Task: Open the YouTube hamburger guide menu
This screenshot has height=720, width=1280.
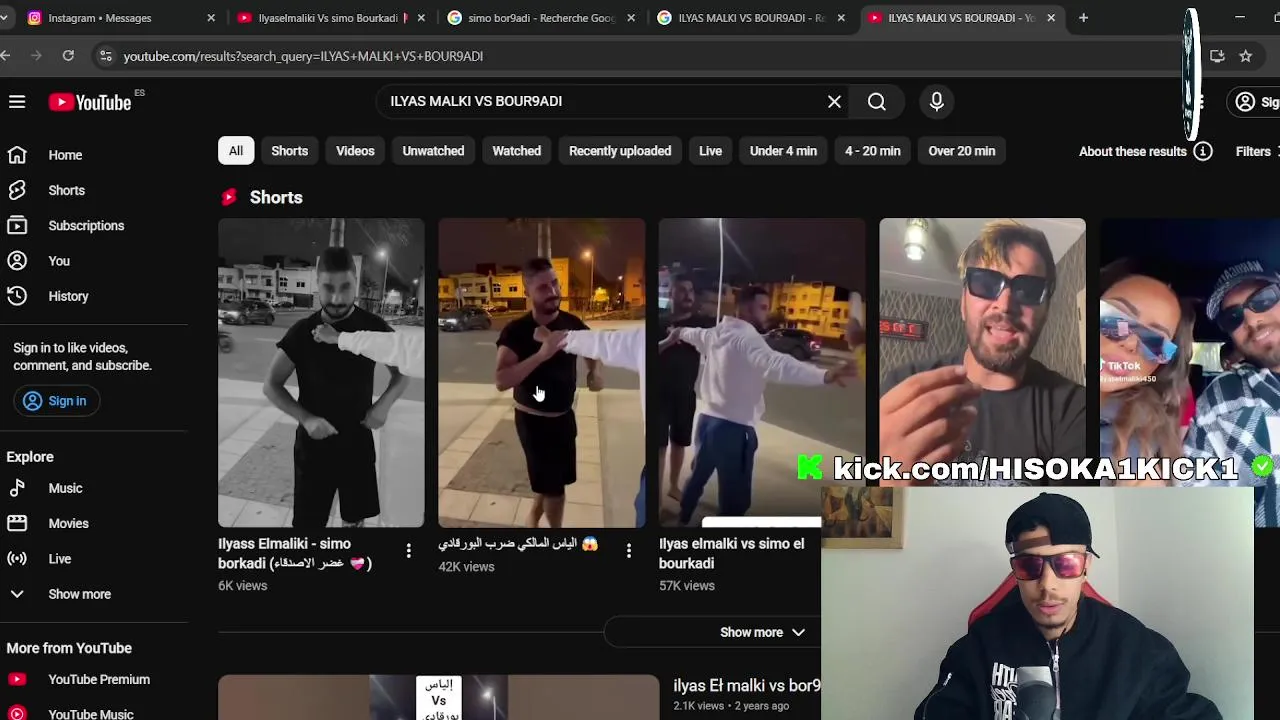Action: 17,102
